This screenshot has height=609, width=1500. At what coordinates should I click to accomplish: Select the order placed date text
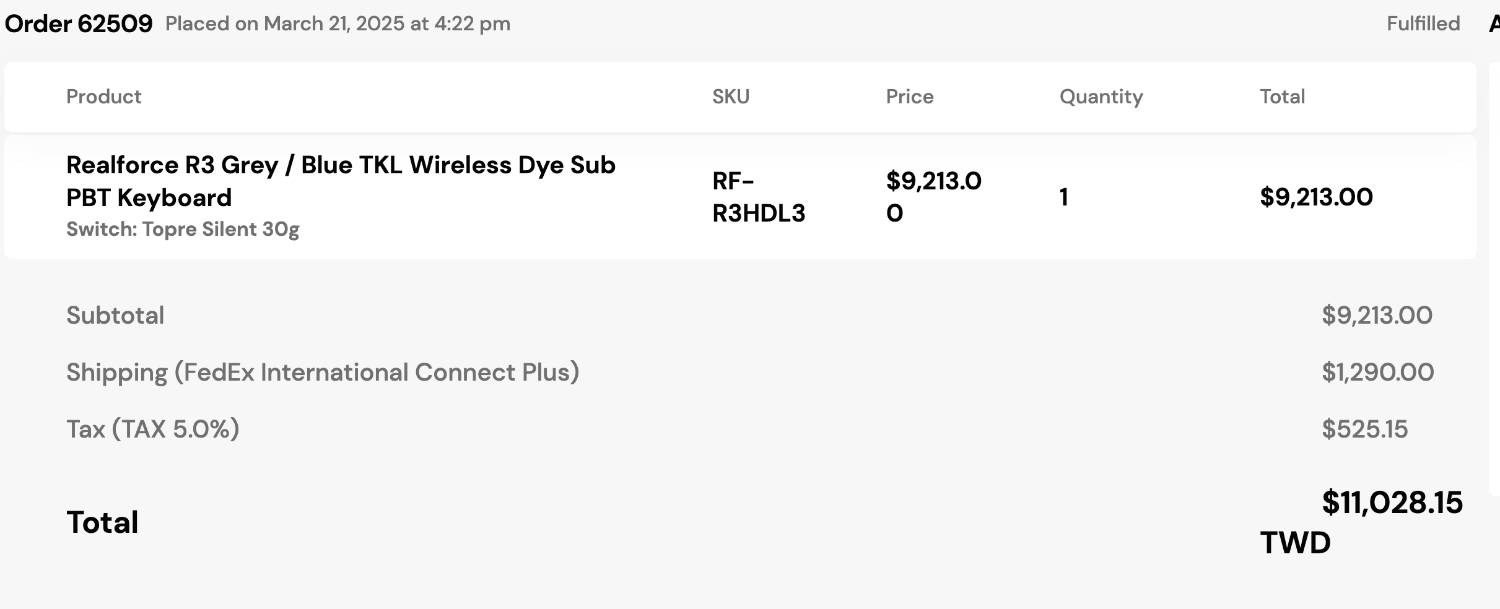(338, 24)
